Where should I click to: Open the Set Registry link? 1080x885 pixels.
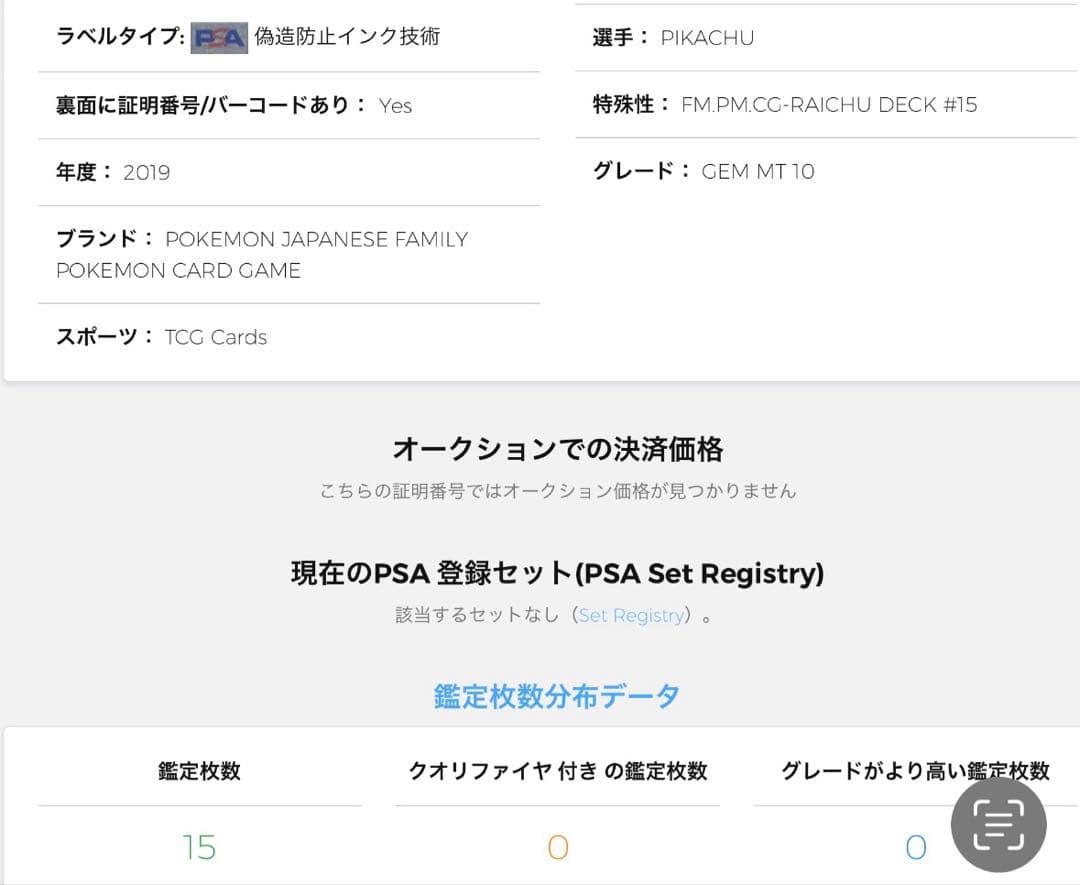pos(632,616)
